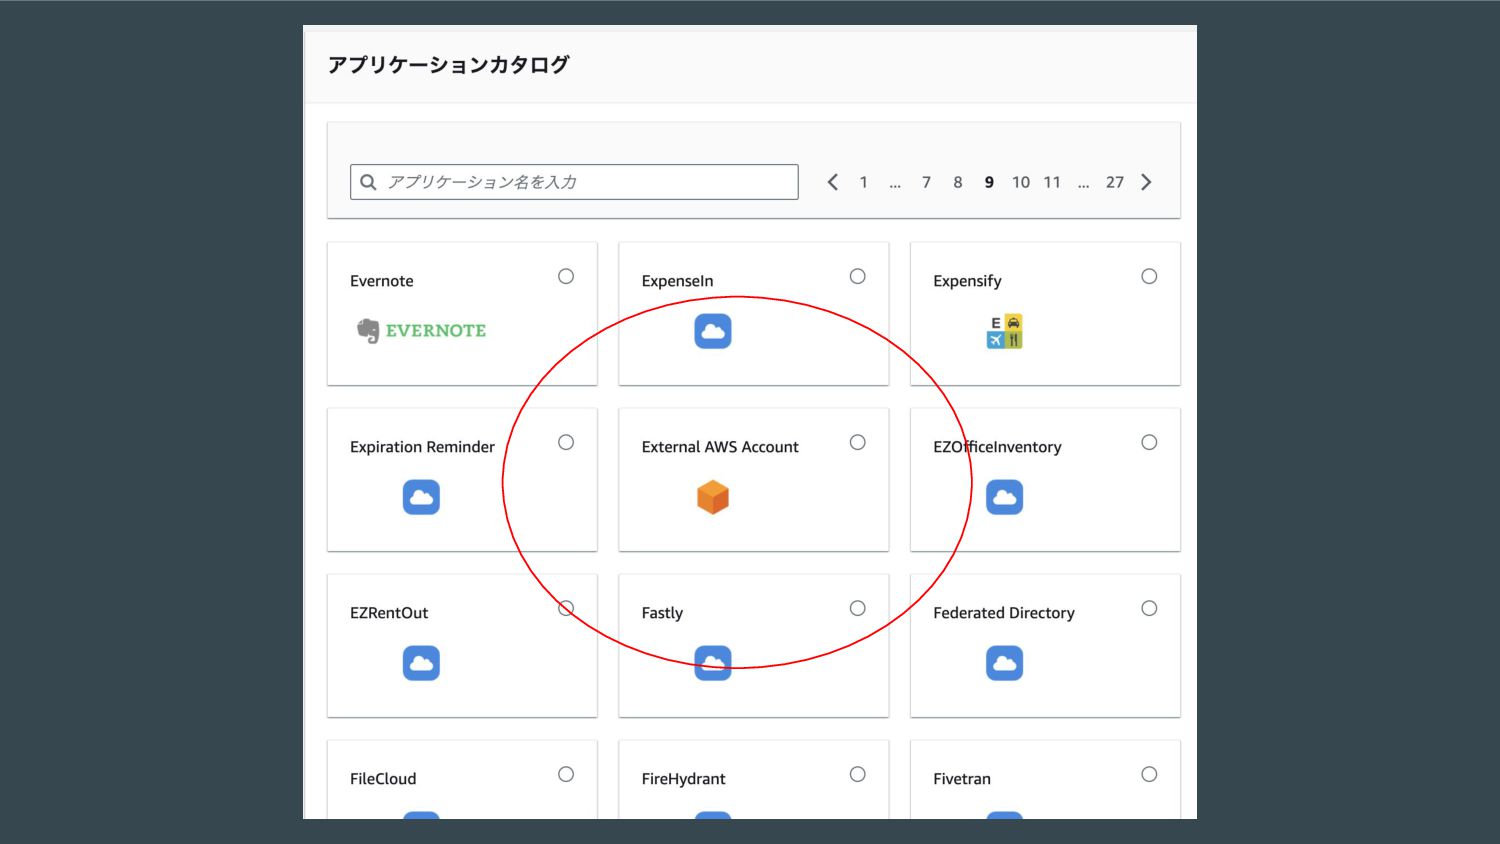The width and height of the screenshot is (1500, 844).
Task: Click the Expiration Reminder card title
Action: [x=422, y=447]
